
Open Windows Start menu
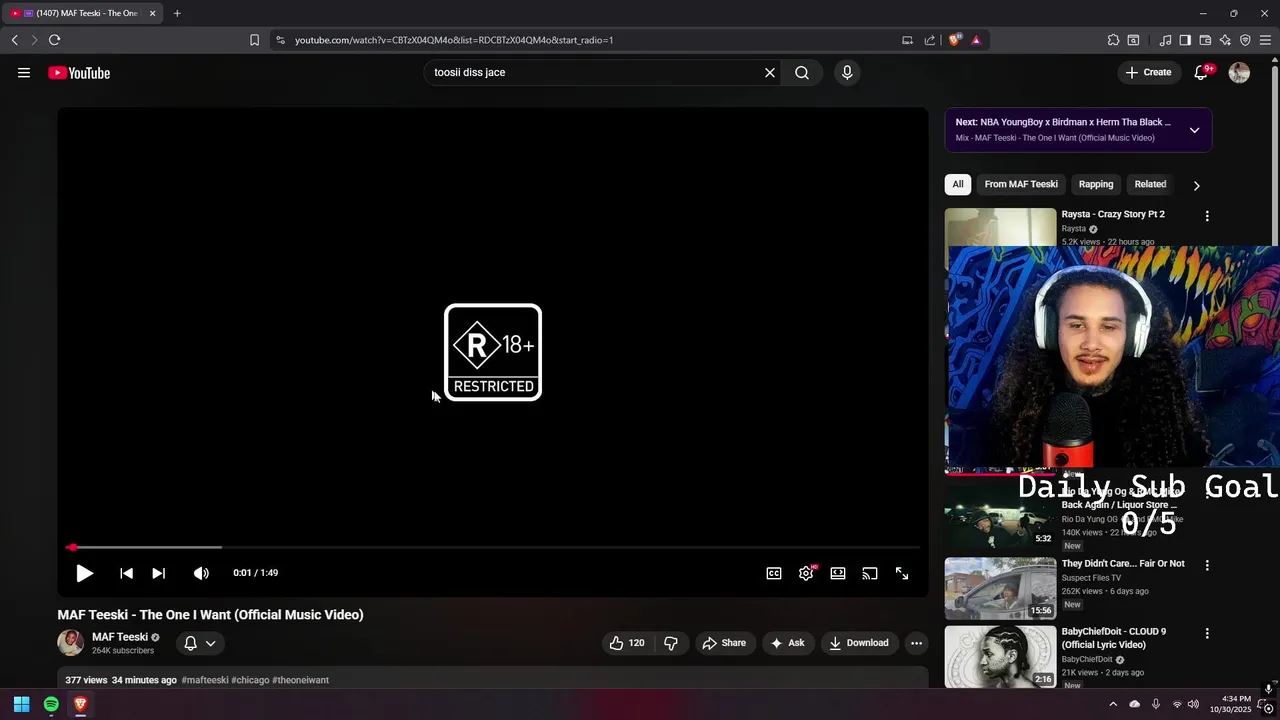pos(21,704)
